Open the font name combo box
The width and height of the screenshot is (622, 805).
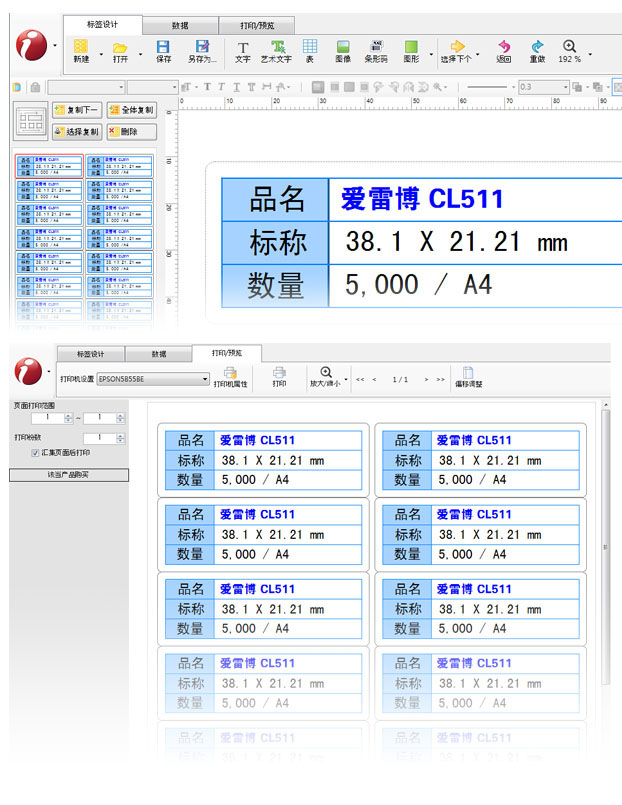pos(87,87)
